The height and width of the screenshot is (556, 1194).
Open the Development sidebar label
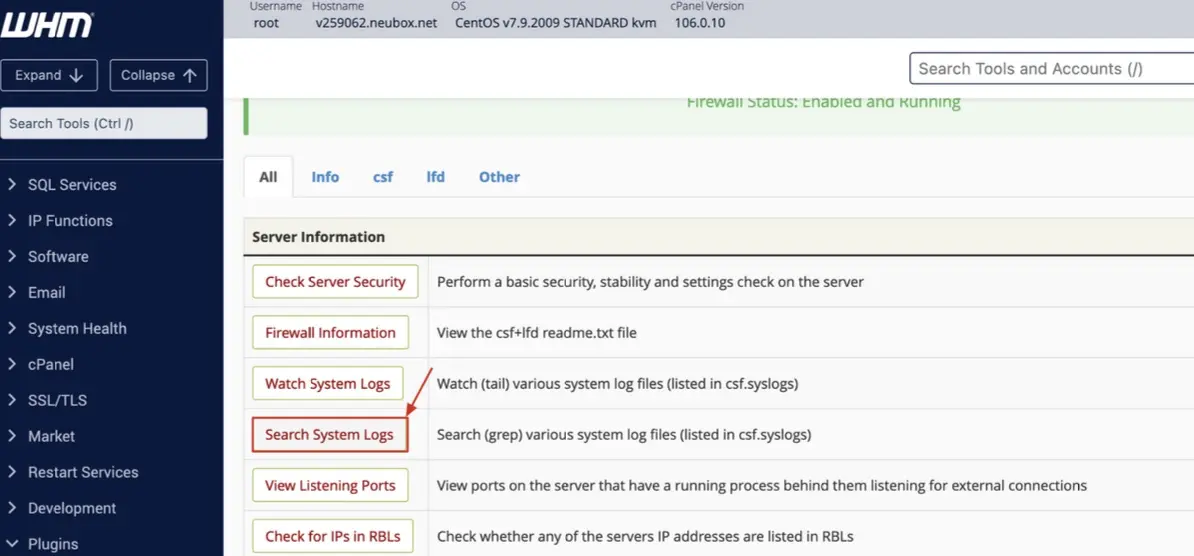[x=72, y=507]
